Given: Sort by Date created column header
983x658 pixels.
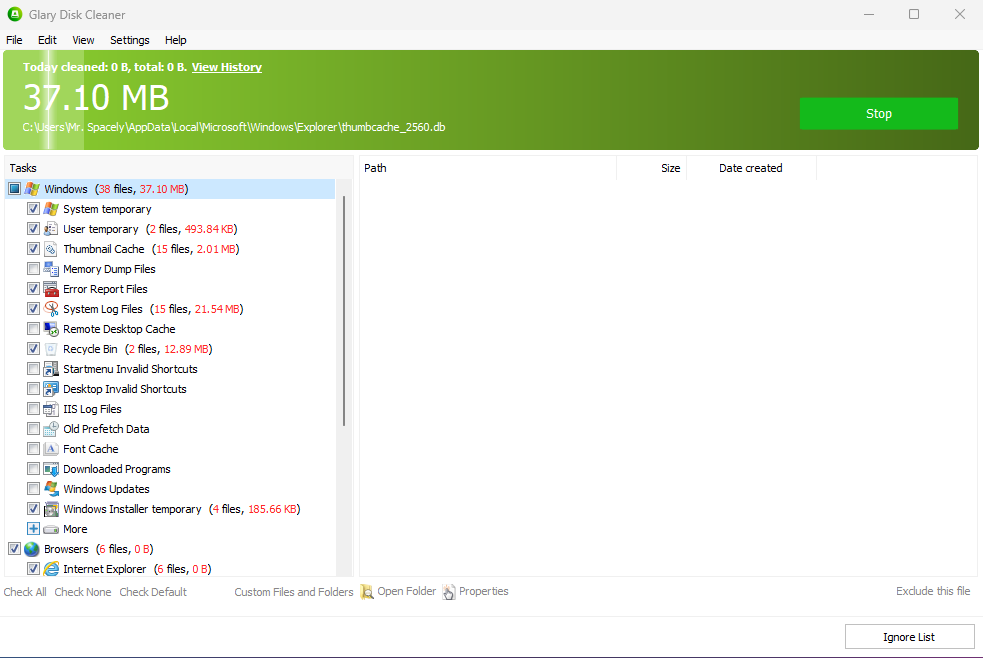Looking at the screenshot, I should coord(751,168).
